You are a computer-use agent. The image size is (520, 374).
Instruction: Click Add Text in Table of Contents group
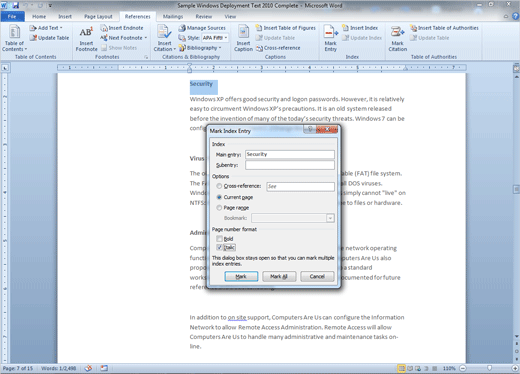point(46,28)
